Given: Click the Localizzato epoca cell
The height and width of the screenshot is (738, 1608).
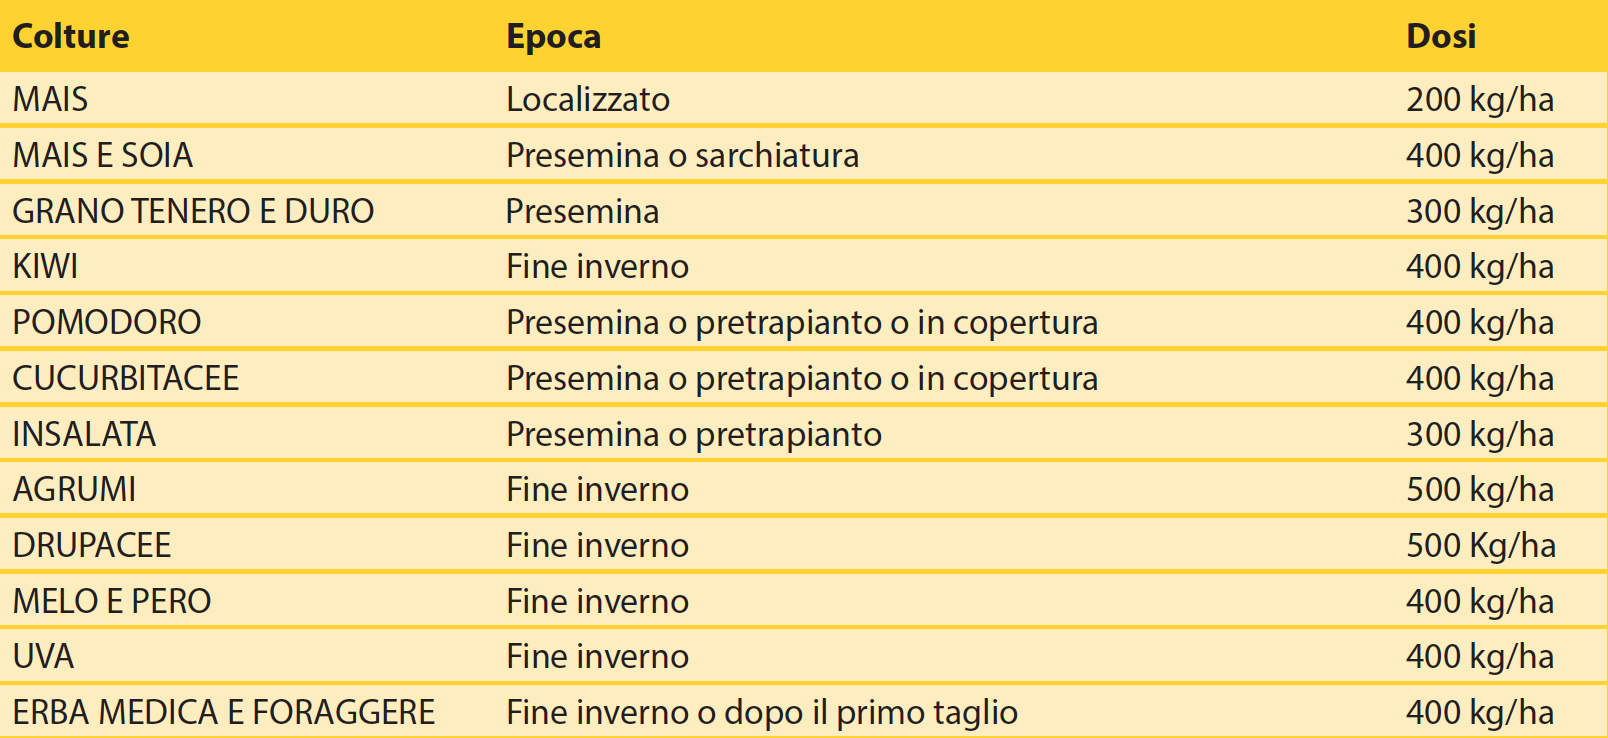Looking at the screenshot, I should pos(588,99).
